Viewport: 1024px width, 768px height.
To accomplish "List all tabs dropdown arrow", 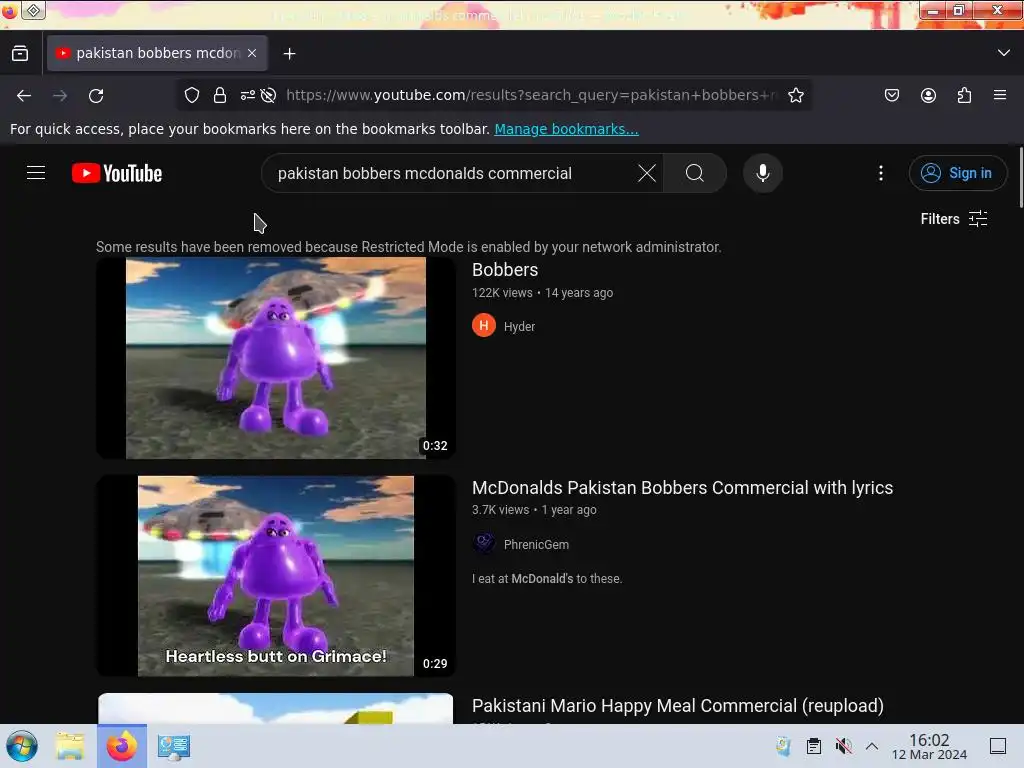I will click(x=1004, y=53).
